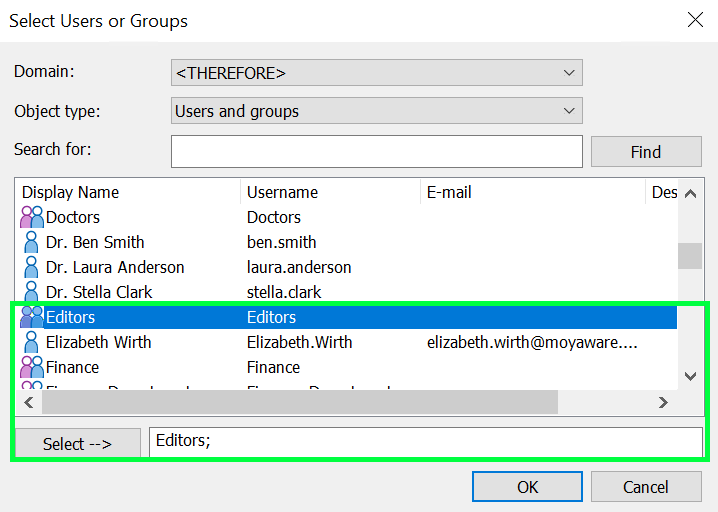Confirm selection with OK
The width and height of the screenshot is (718, 512).
tap(527, 487)
